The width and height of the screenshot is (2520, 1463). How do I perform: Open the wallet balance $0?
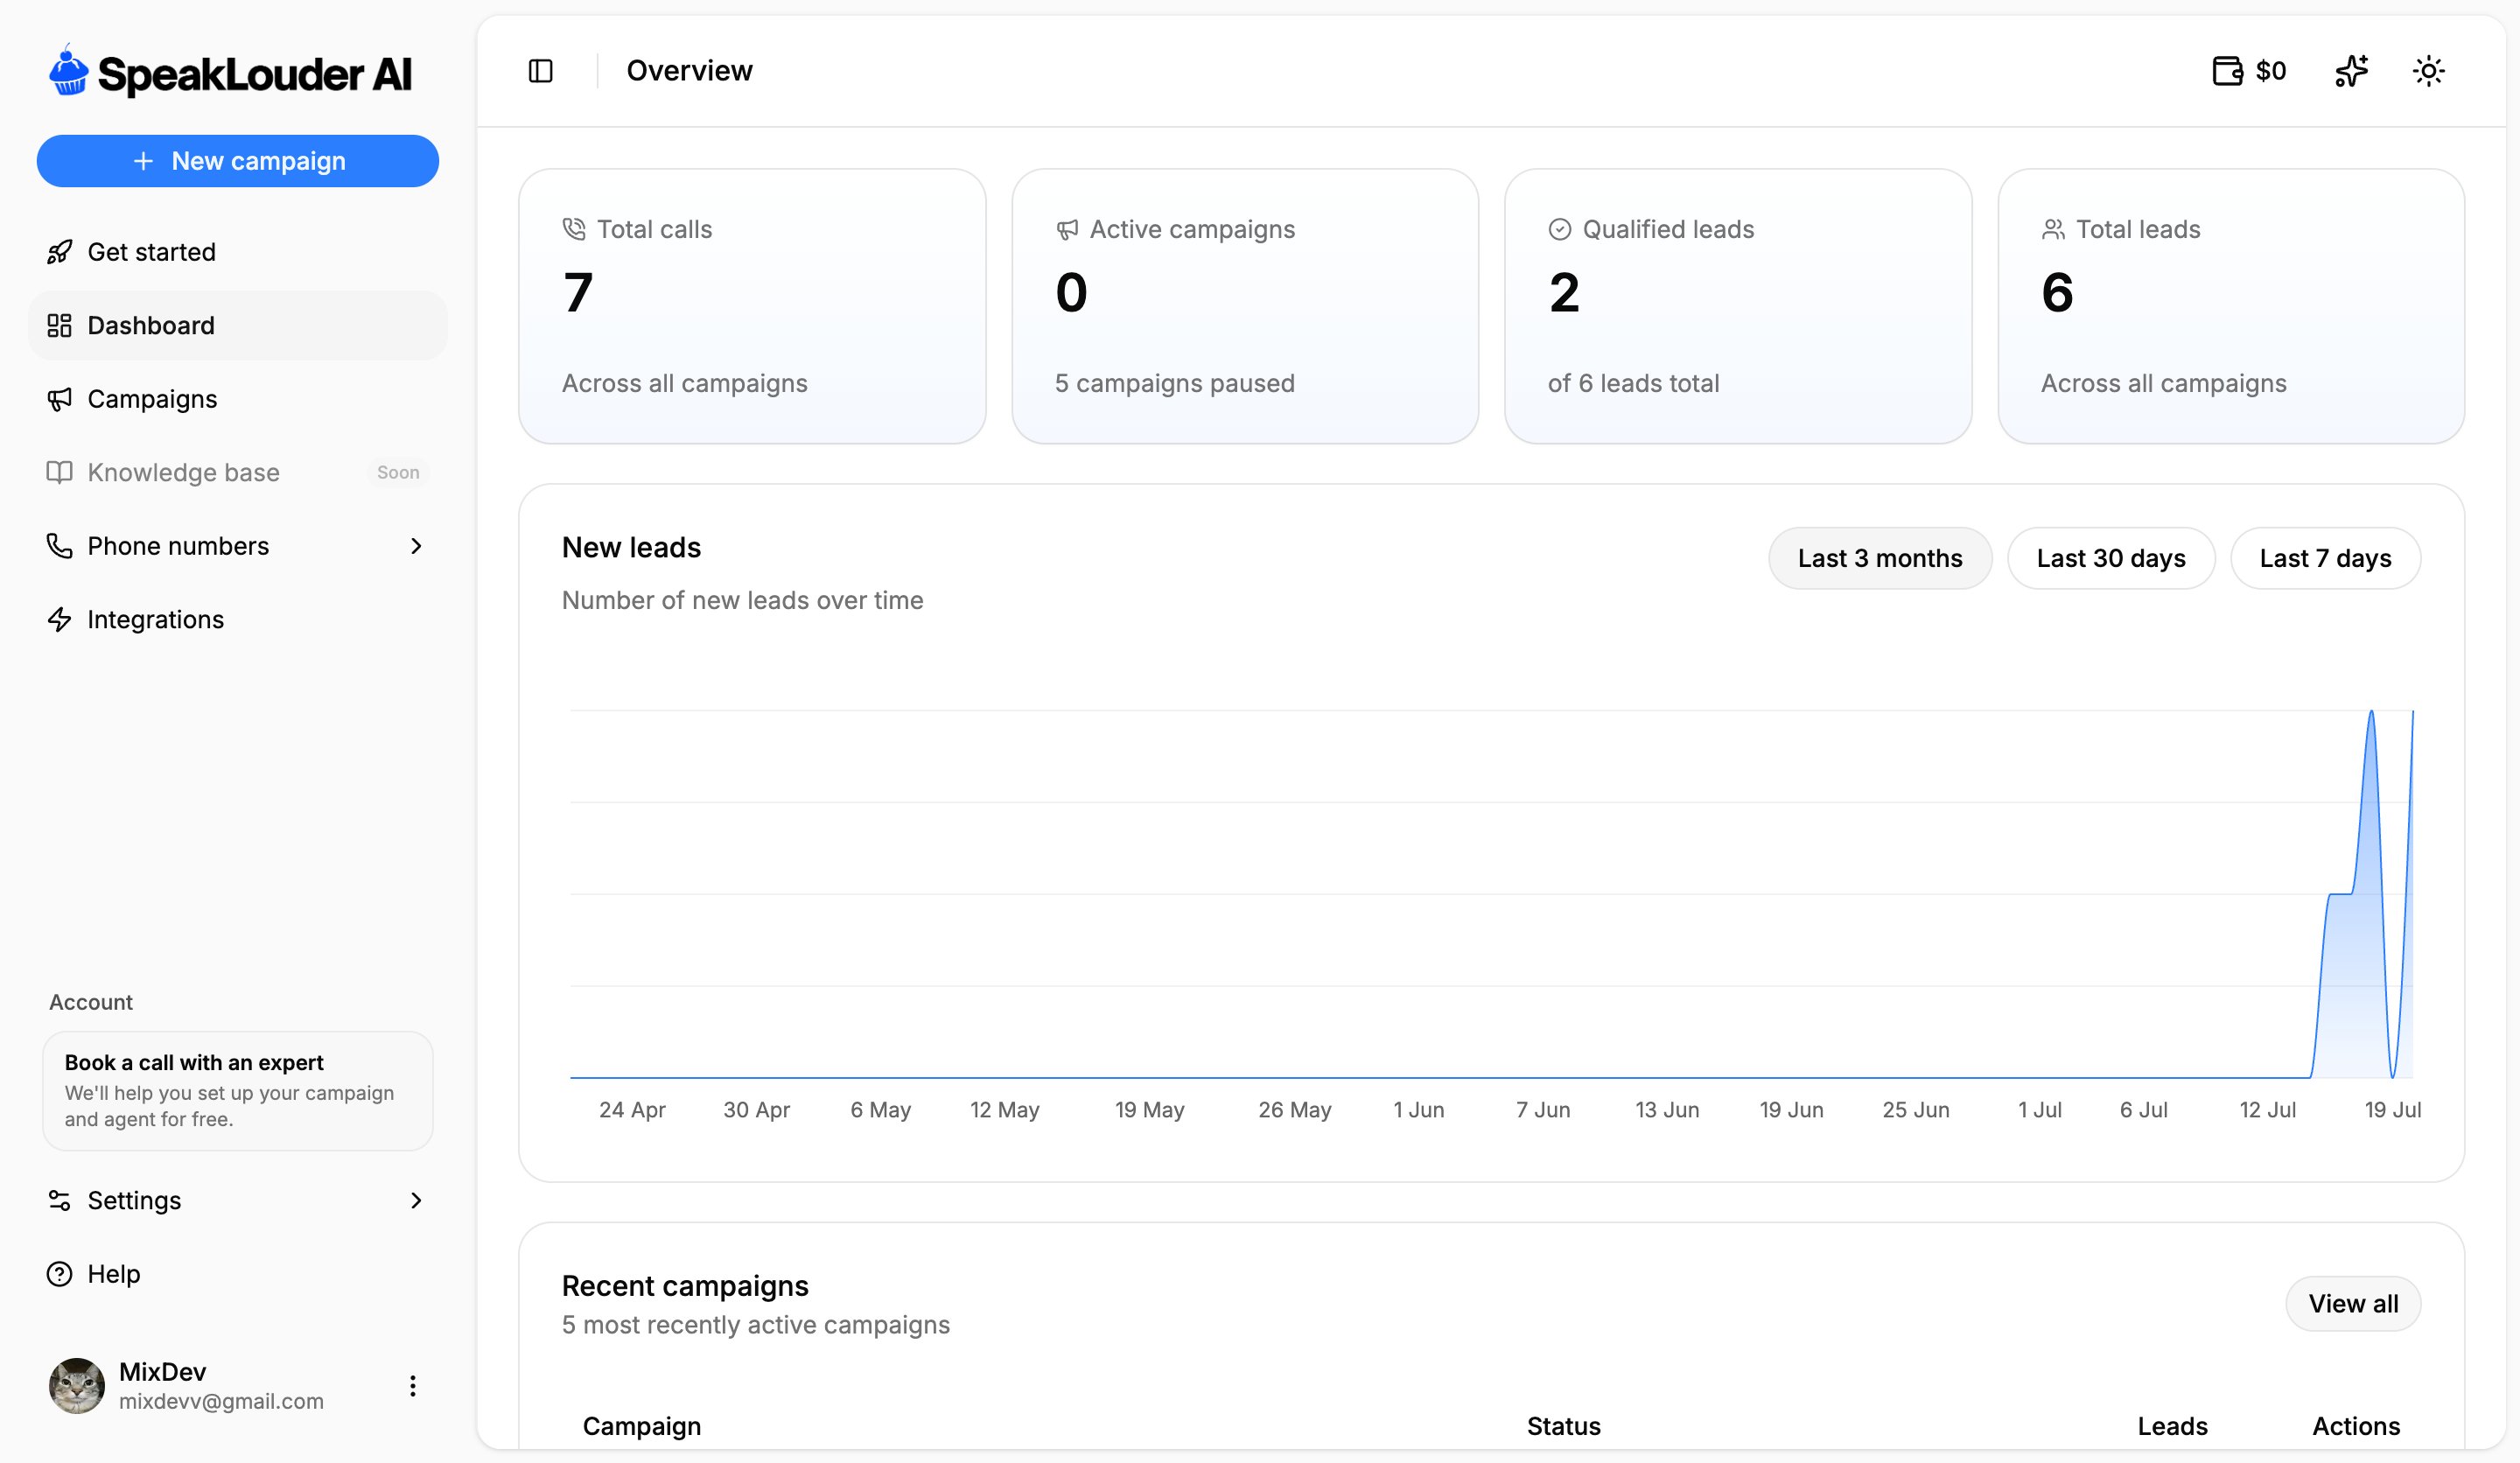point(2249,71)
